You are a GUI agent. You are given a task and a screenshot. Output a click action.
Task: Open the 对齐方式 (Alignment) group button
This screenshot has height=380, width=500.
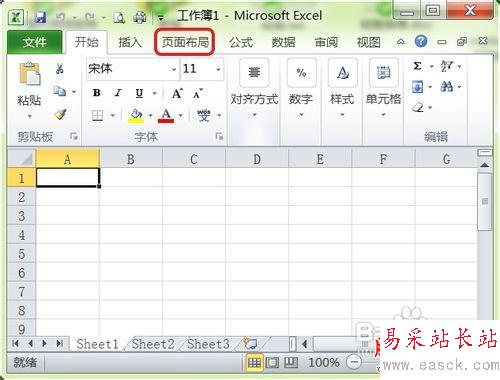point(254,89)
